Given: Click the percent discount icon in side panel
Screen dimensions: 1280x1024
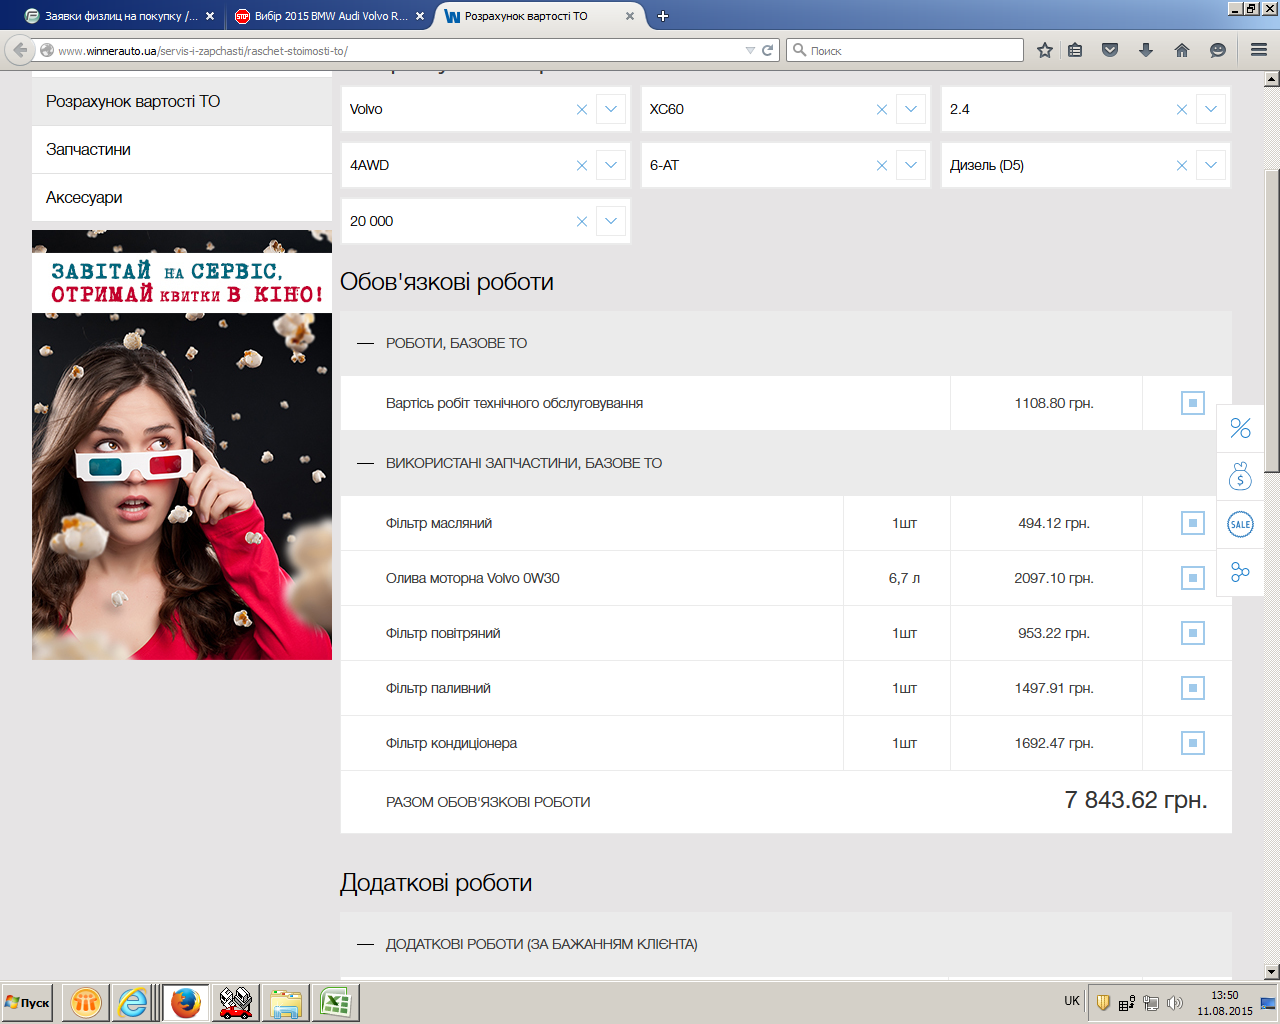Looking at the screenshot, I should click(x=1240, y=428).
